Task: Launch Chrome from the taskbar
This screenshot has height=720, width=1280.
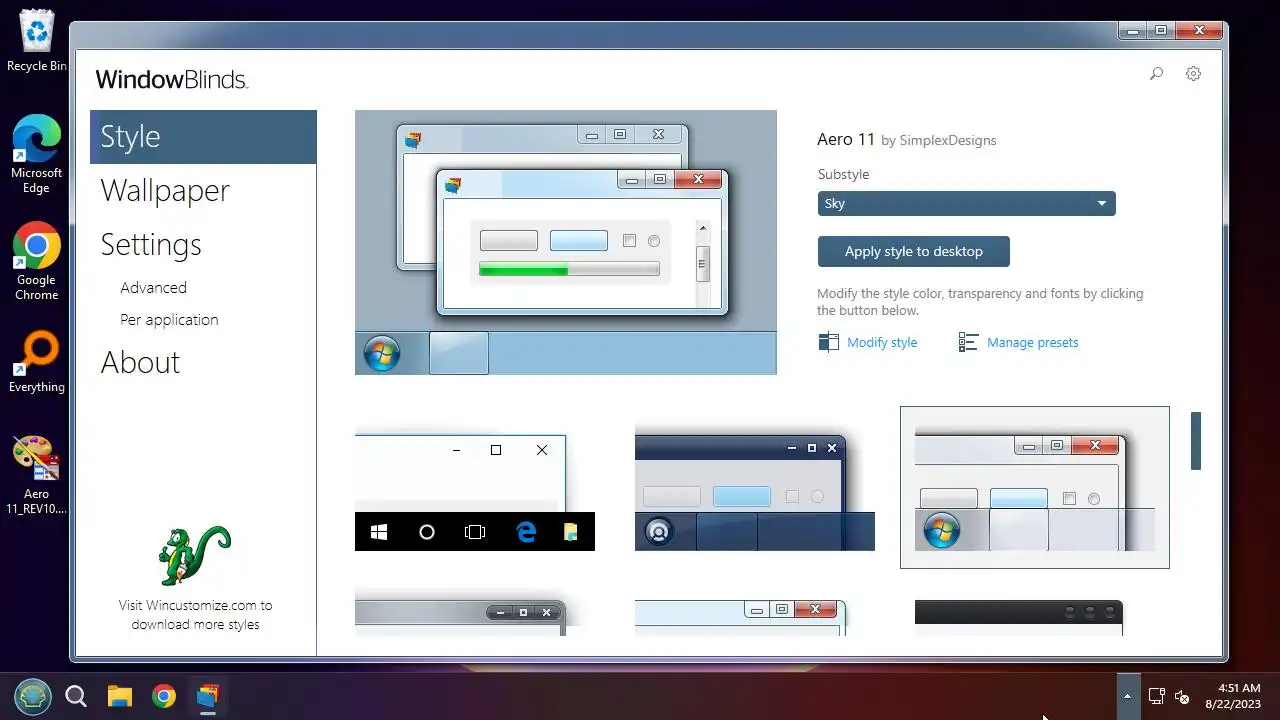Action: pos(164,696)
